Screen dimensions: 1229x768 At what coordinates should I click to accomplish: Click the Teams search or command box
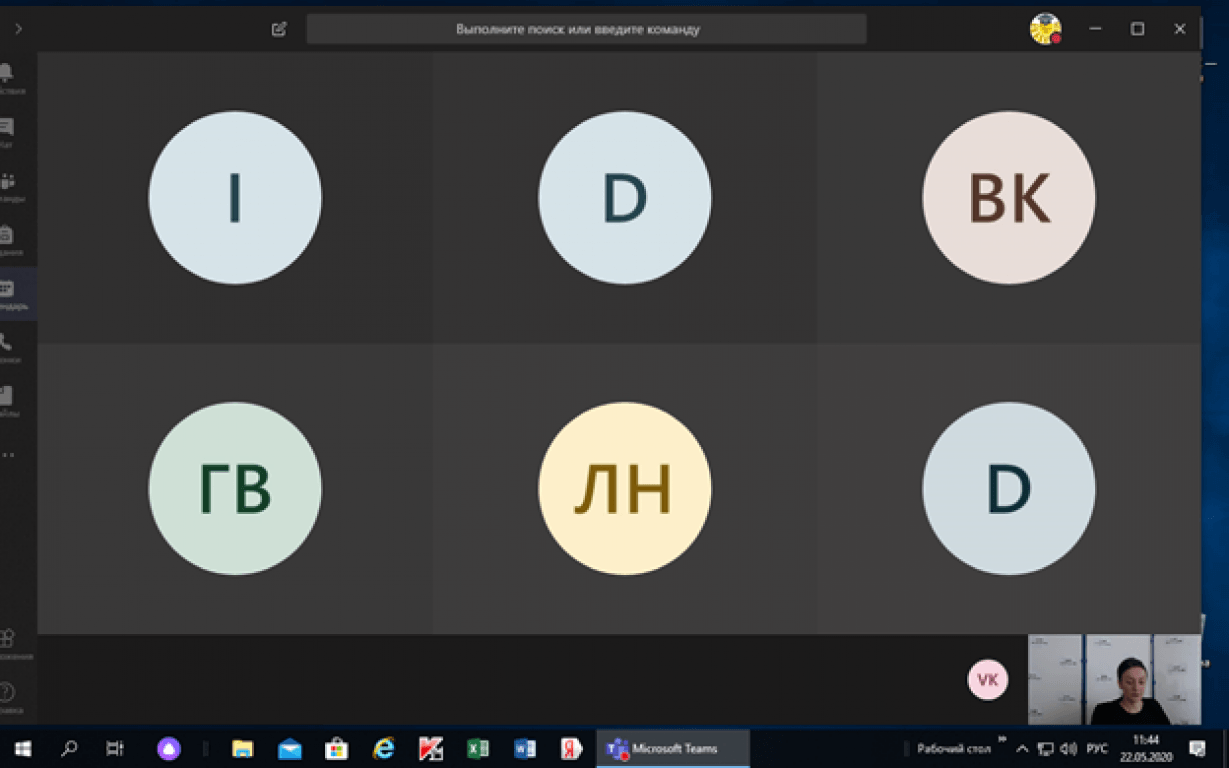click(586, 29)
